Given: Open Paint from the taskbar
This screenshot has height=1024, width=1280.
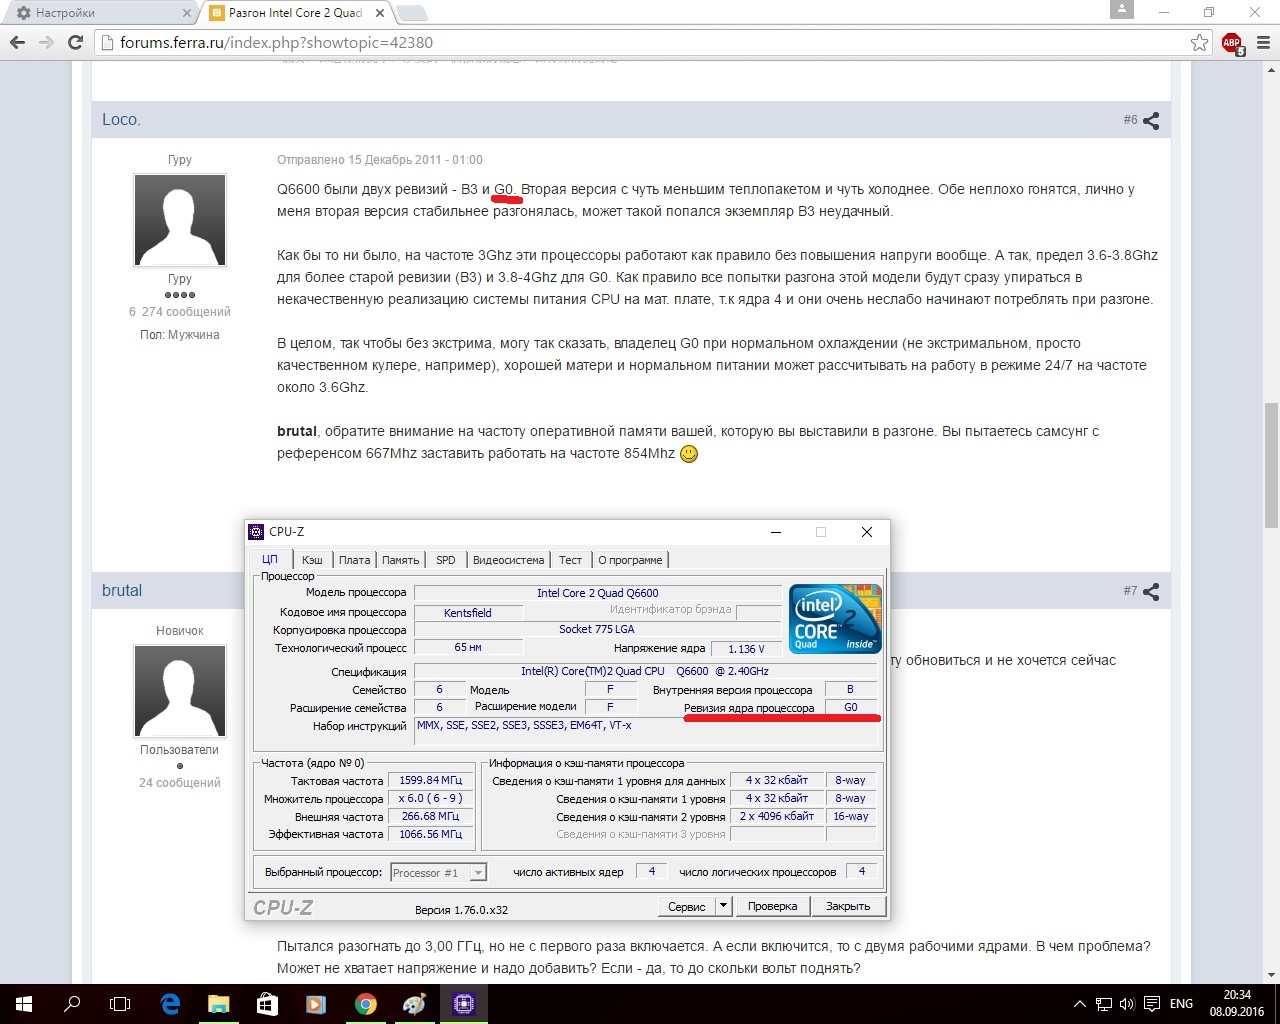Looking at the screenshot, I should [x=414, y=1004].
